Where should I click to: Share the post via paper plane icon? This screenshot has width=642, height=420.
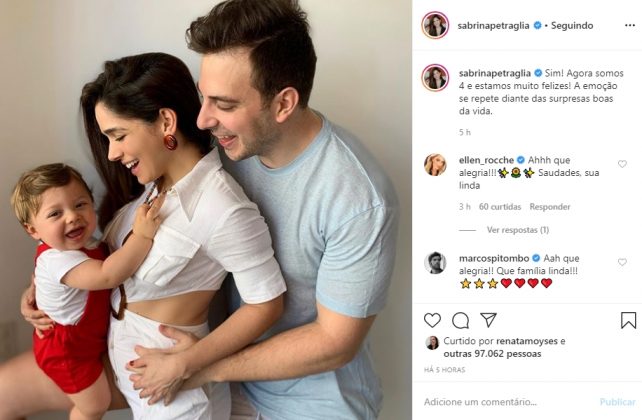[488, 320]
